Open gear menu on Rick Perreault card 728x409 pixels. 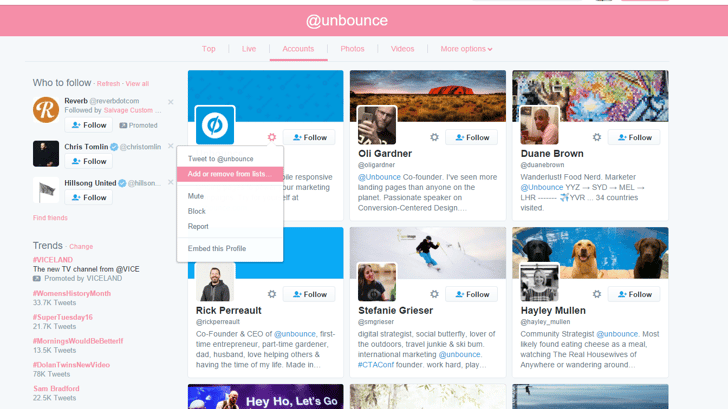[x=272, y=294]
